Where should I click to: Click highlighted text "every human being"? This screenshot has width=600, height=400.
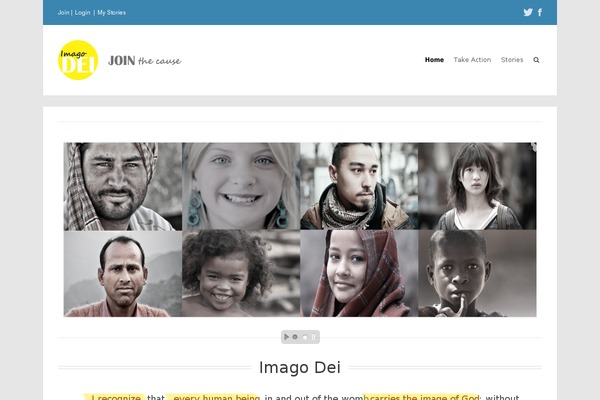point(217,397)
